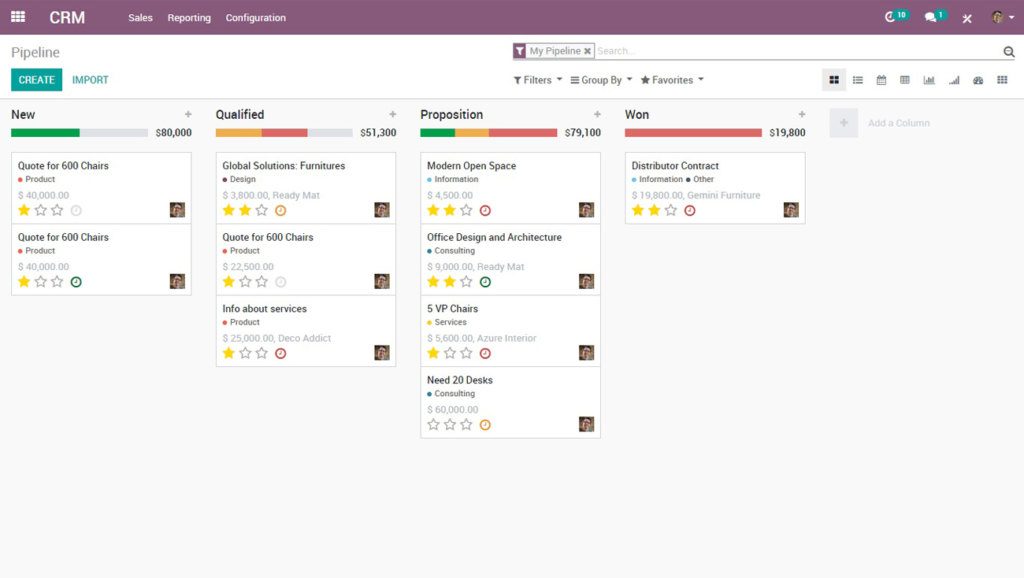Open the pivot table view
The height and width of the screenshot is (578, 1024).
click(x=905, y=79)
